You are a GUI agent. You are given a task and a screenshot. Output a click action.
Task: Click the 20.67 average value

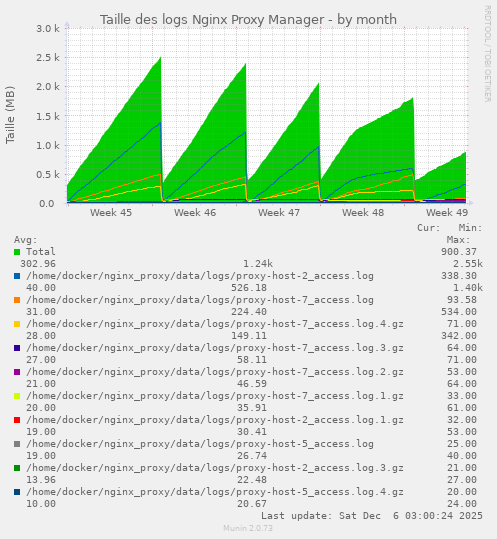click(252, 504)
